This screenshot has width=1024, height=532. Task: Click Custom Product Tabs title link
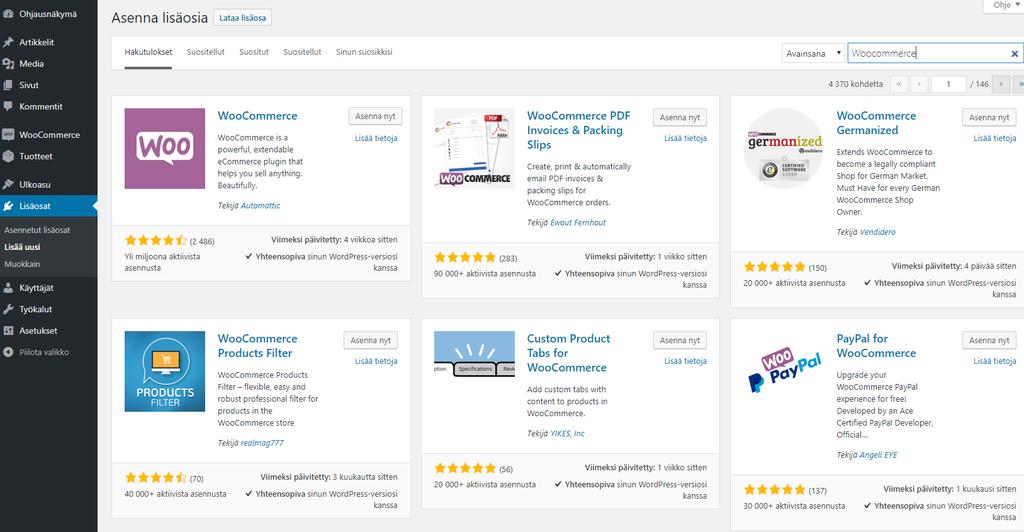click(568, 352)
